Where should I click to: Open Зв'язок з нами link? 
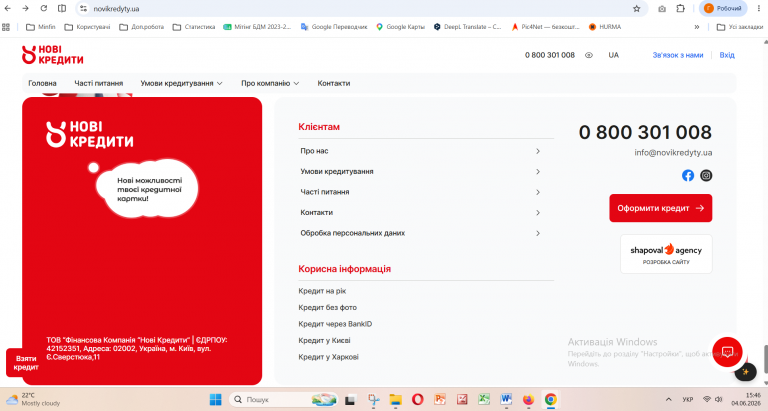coord(677,55)
